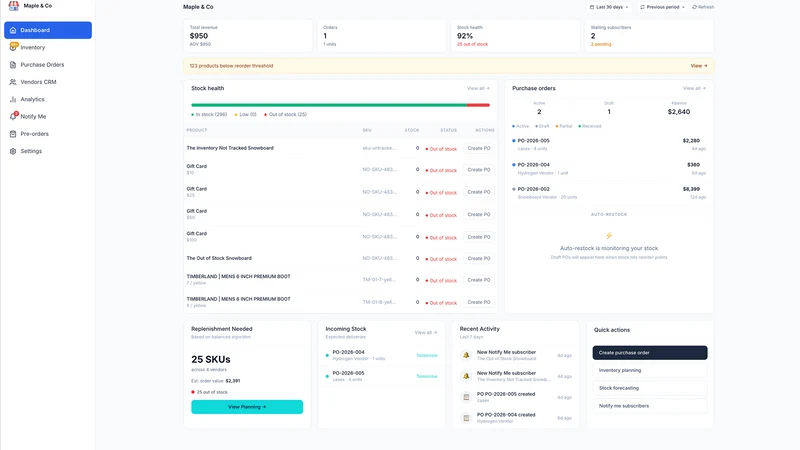Screen dimensions: 800x450
Task: Click the Refresh button
Action: 703,7
